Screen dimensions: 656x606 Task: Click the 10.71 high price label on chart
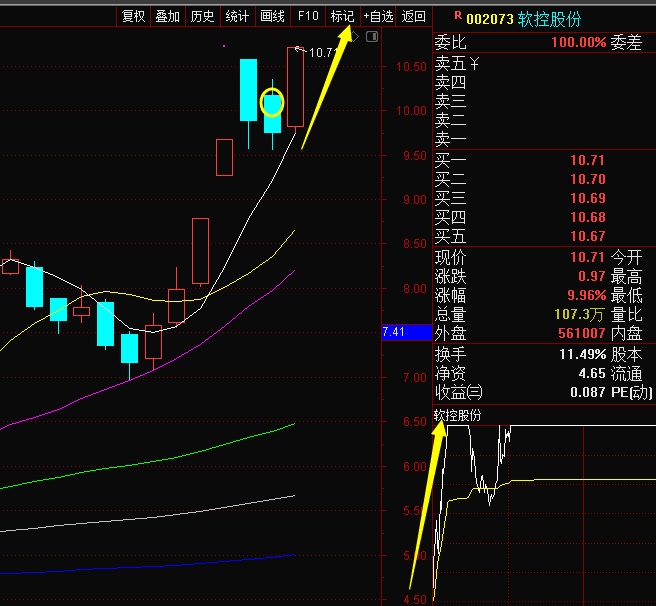[x=323, y=53]
